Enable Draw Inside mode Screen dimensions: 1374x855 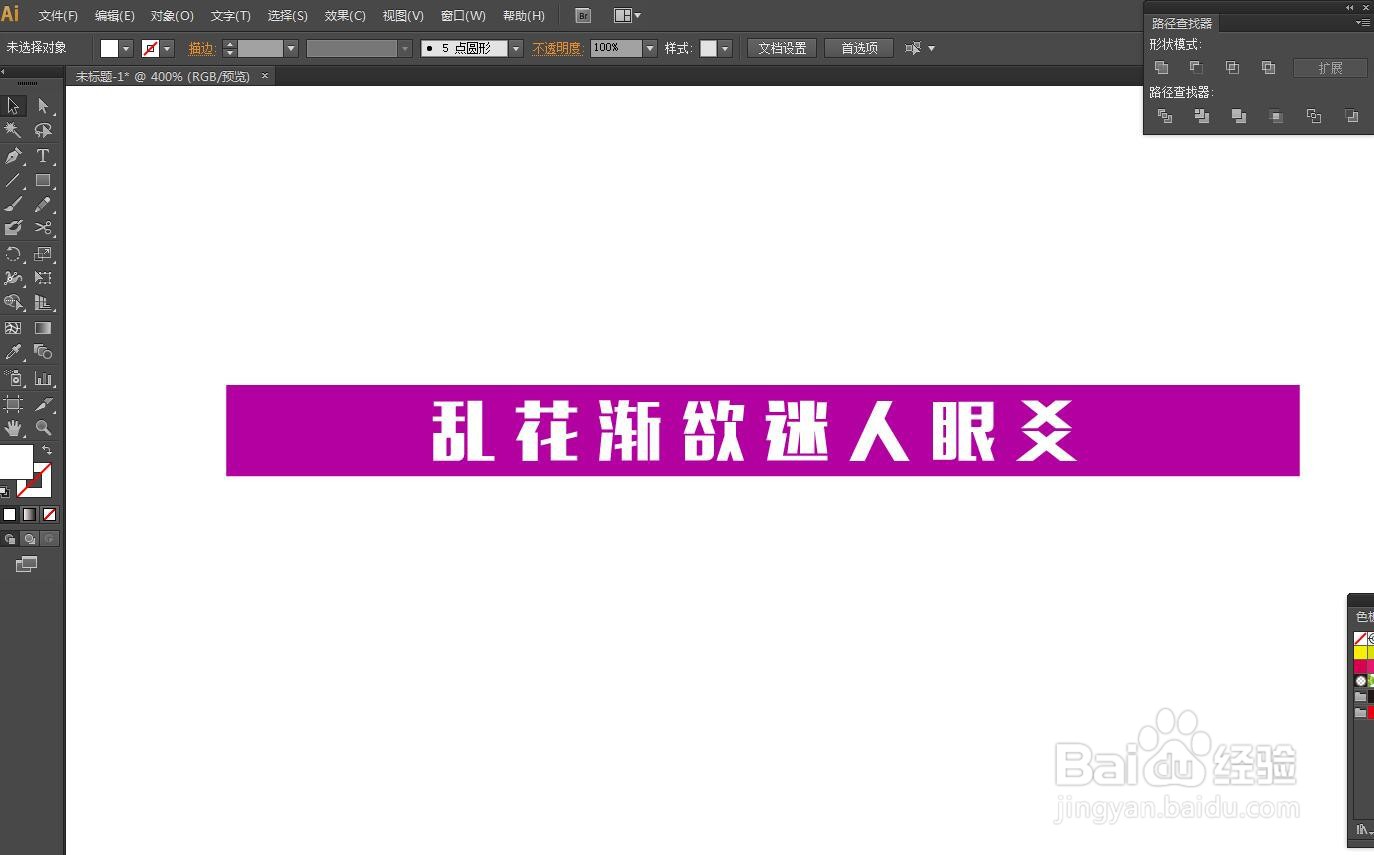tap(50, 539)
